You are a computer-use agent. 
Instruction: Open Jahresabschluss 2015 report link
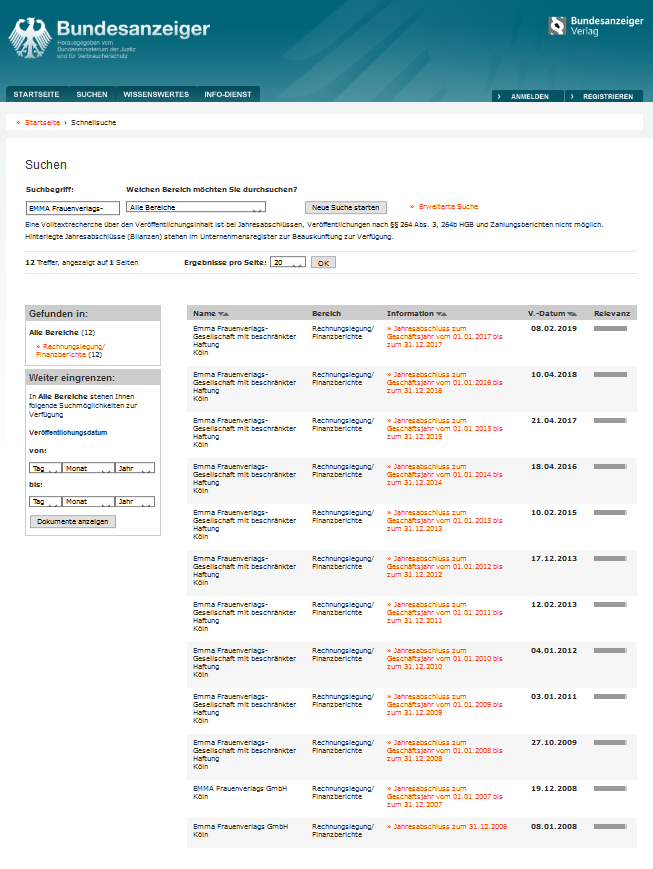point(445,428)
